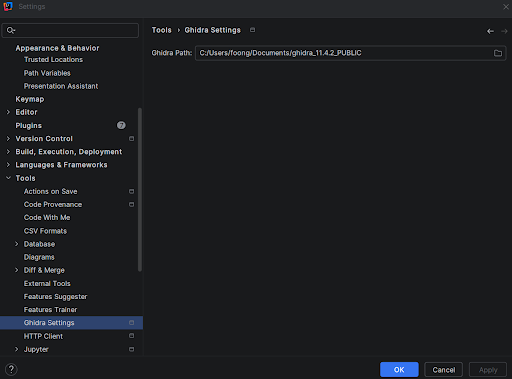Viewport: 512px width, 379px height.
Task: Expand the Jupyter node
Action: [17, 349]
